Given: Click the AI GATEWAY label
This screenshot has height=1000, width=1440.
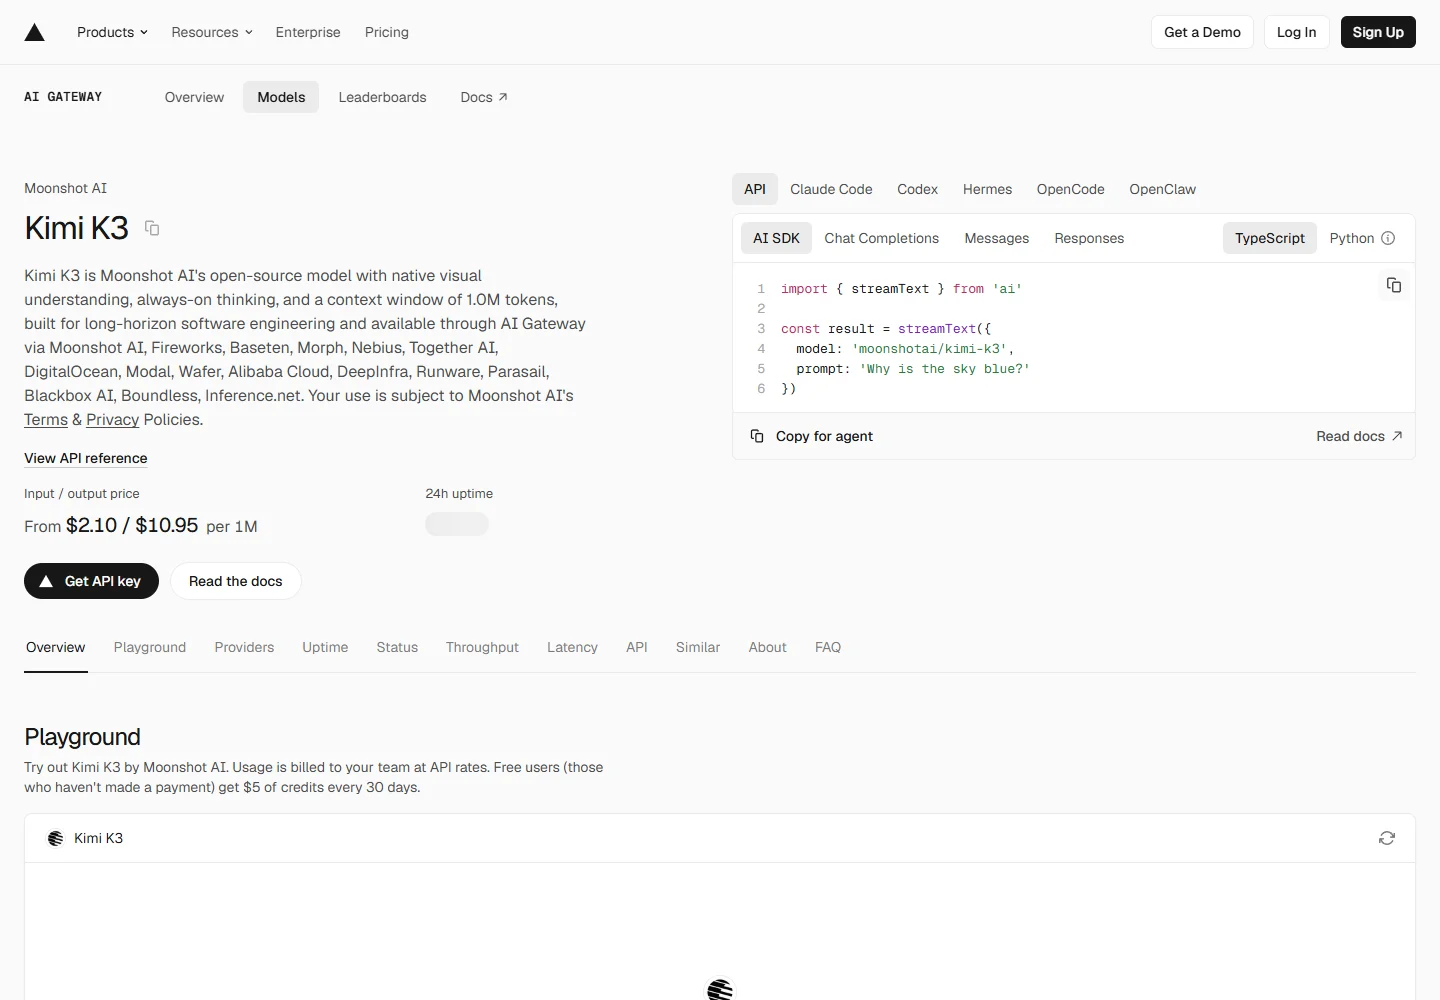Looking at the screenshot, I should pos(63,97).
